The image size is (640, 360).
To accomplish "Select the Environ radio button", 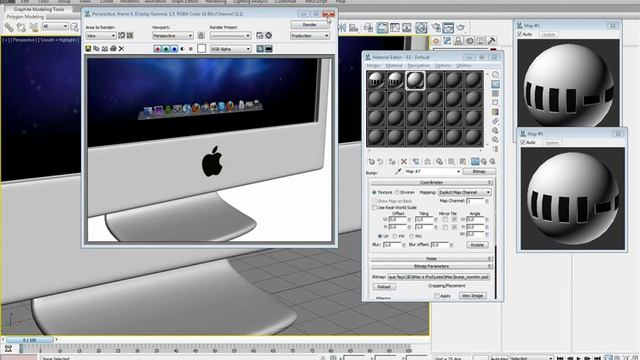I will tap(397, 192).
